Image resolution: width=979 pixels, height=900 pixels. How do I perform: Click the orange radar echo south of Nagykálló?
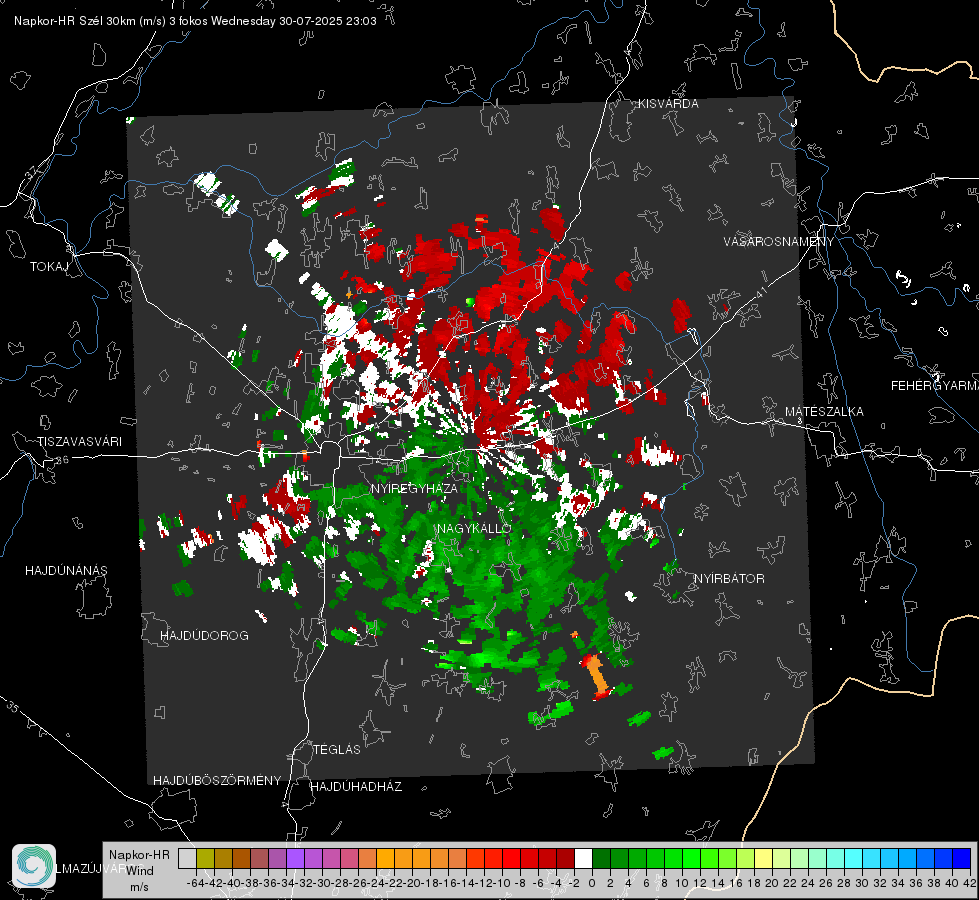click(596, 675)
